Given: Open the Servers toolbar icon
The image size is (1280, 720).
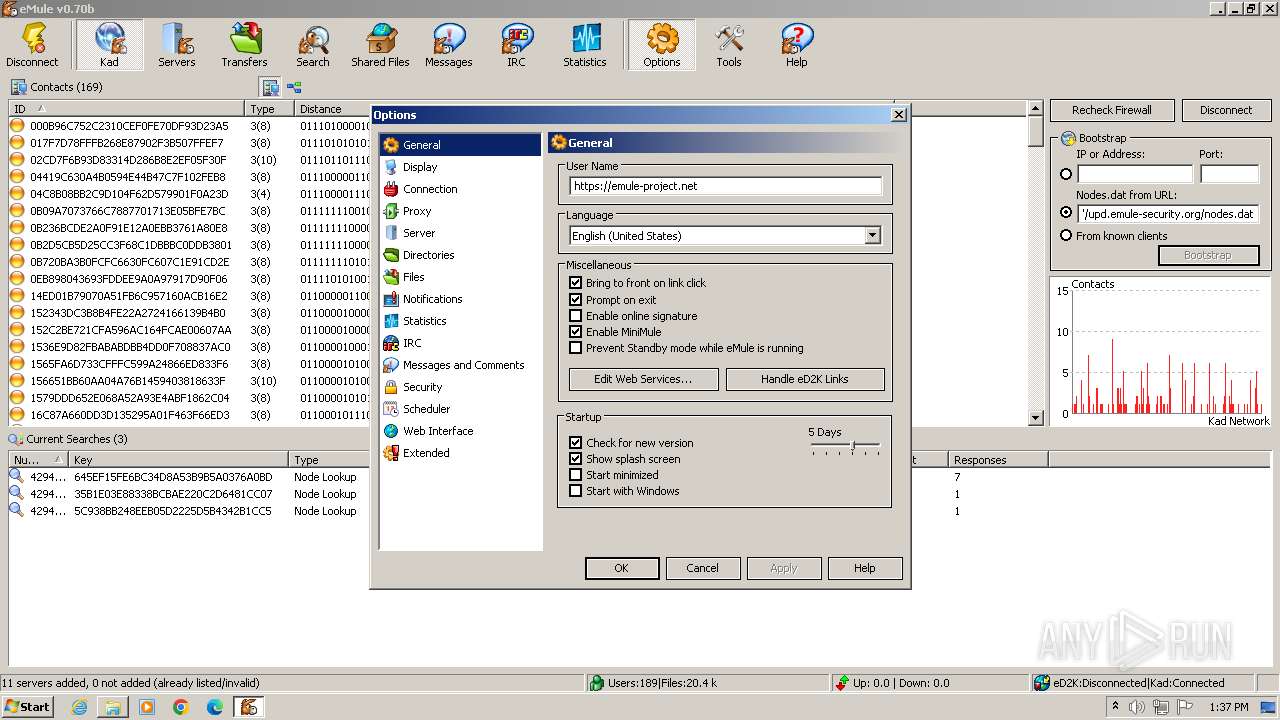Looking at the screenshot, I should click(x=177, y=45).
